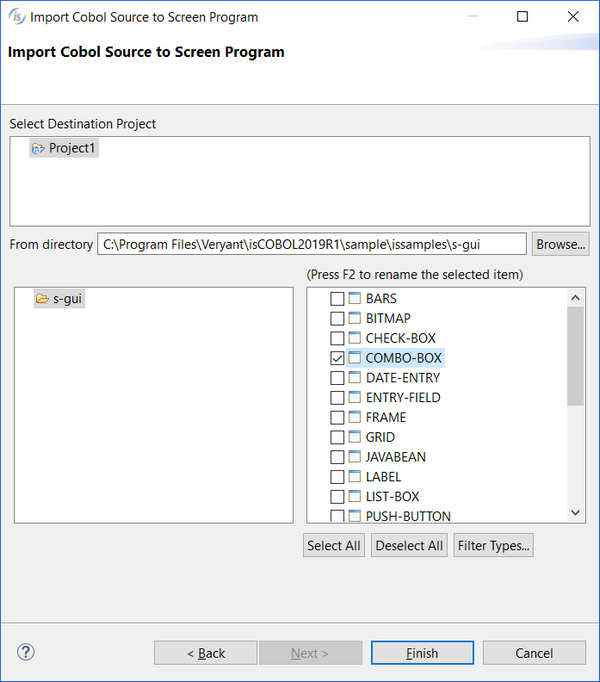Image resolution: width=600 pixels, height=682 pixels.
Task: Click the BITMAP file icon
Action: 355,318
